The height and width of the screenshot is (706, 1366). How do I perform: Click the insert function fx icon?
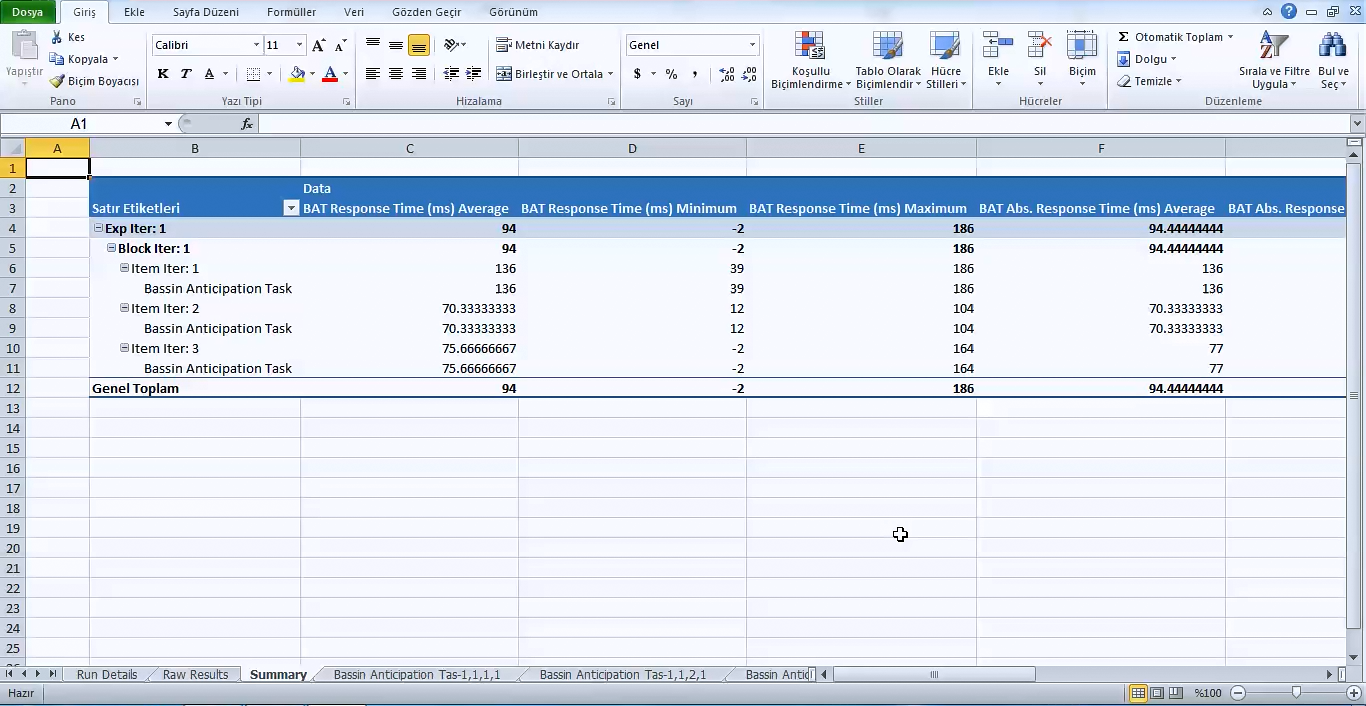click(247, 124)
